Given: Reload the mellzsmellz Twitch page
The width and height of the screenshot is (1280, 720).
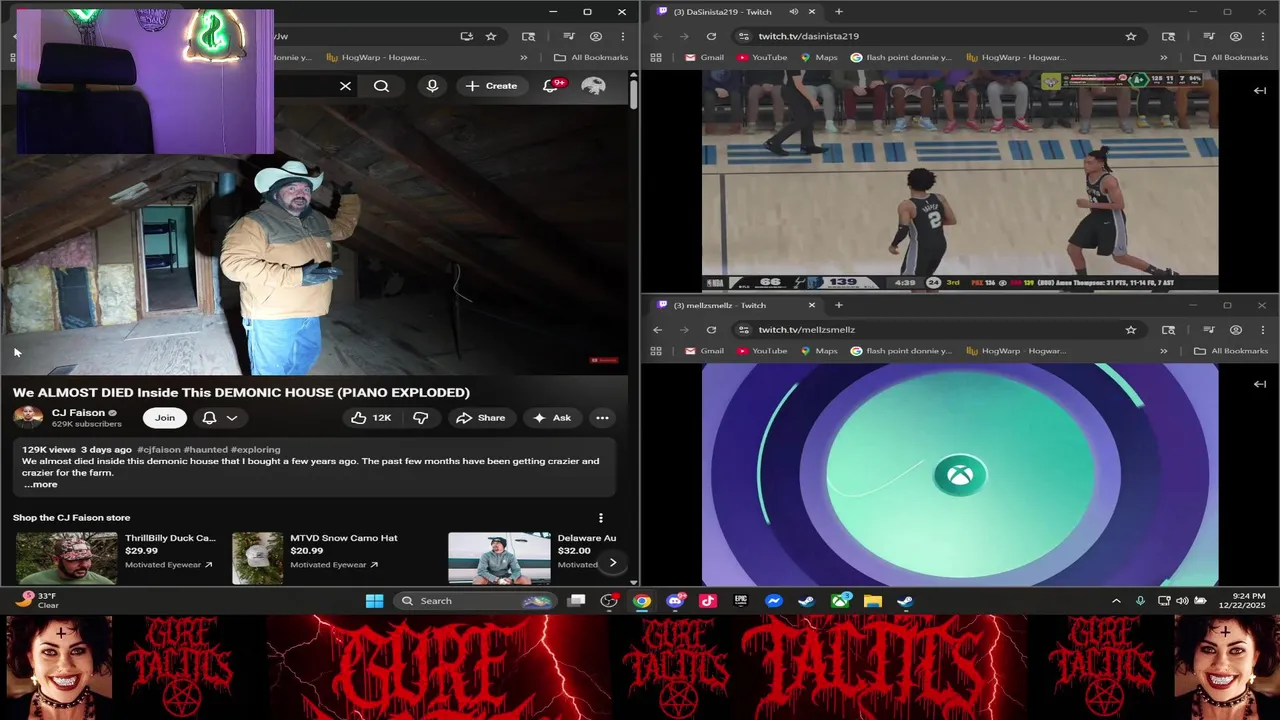Looking at the screenshot, I should 711,329.
